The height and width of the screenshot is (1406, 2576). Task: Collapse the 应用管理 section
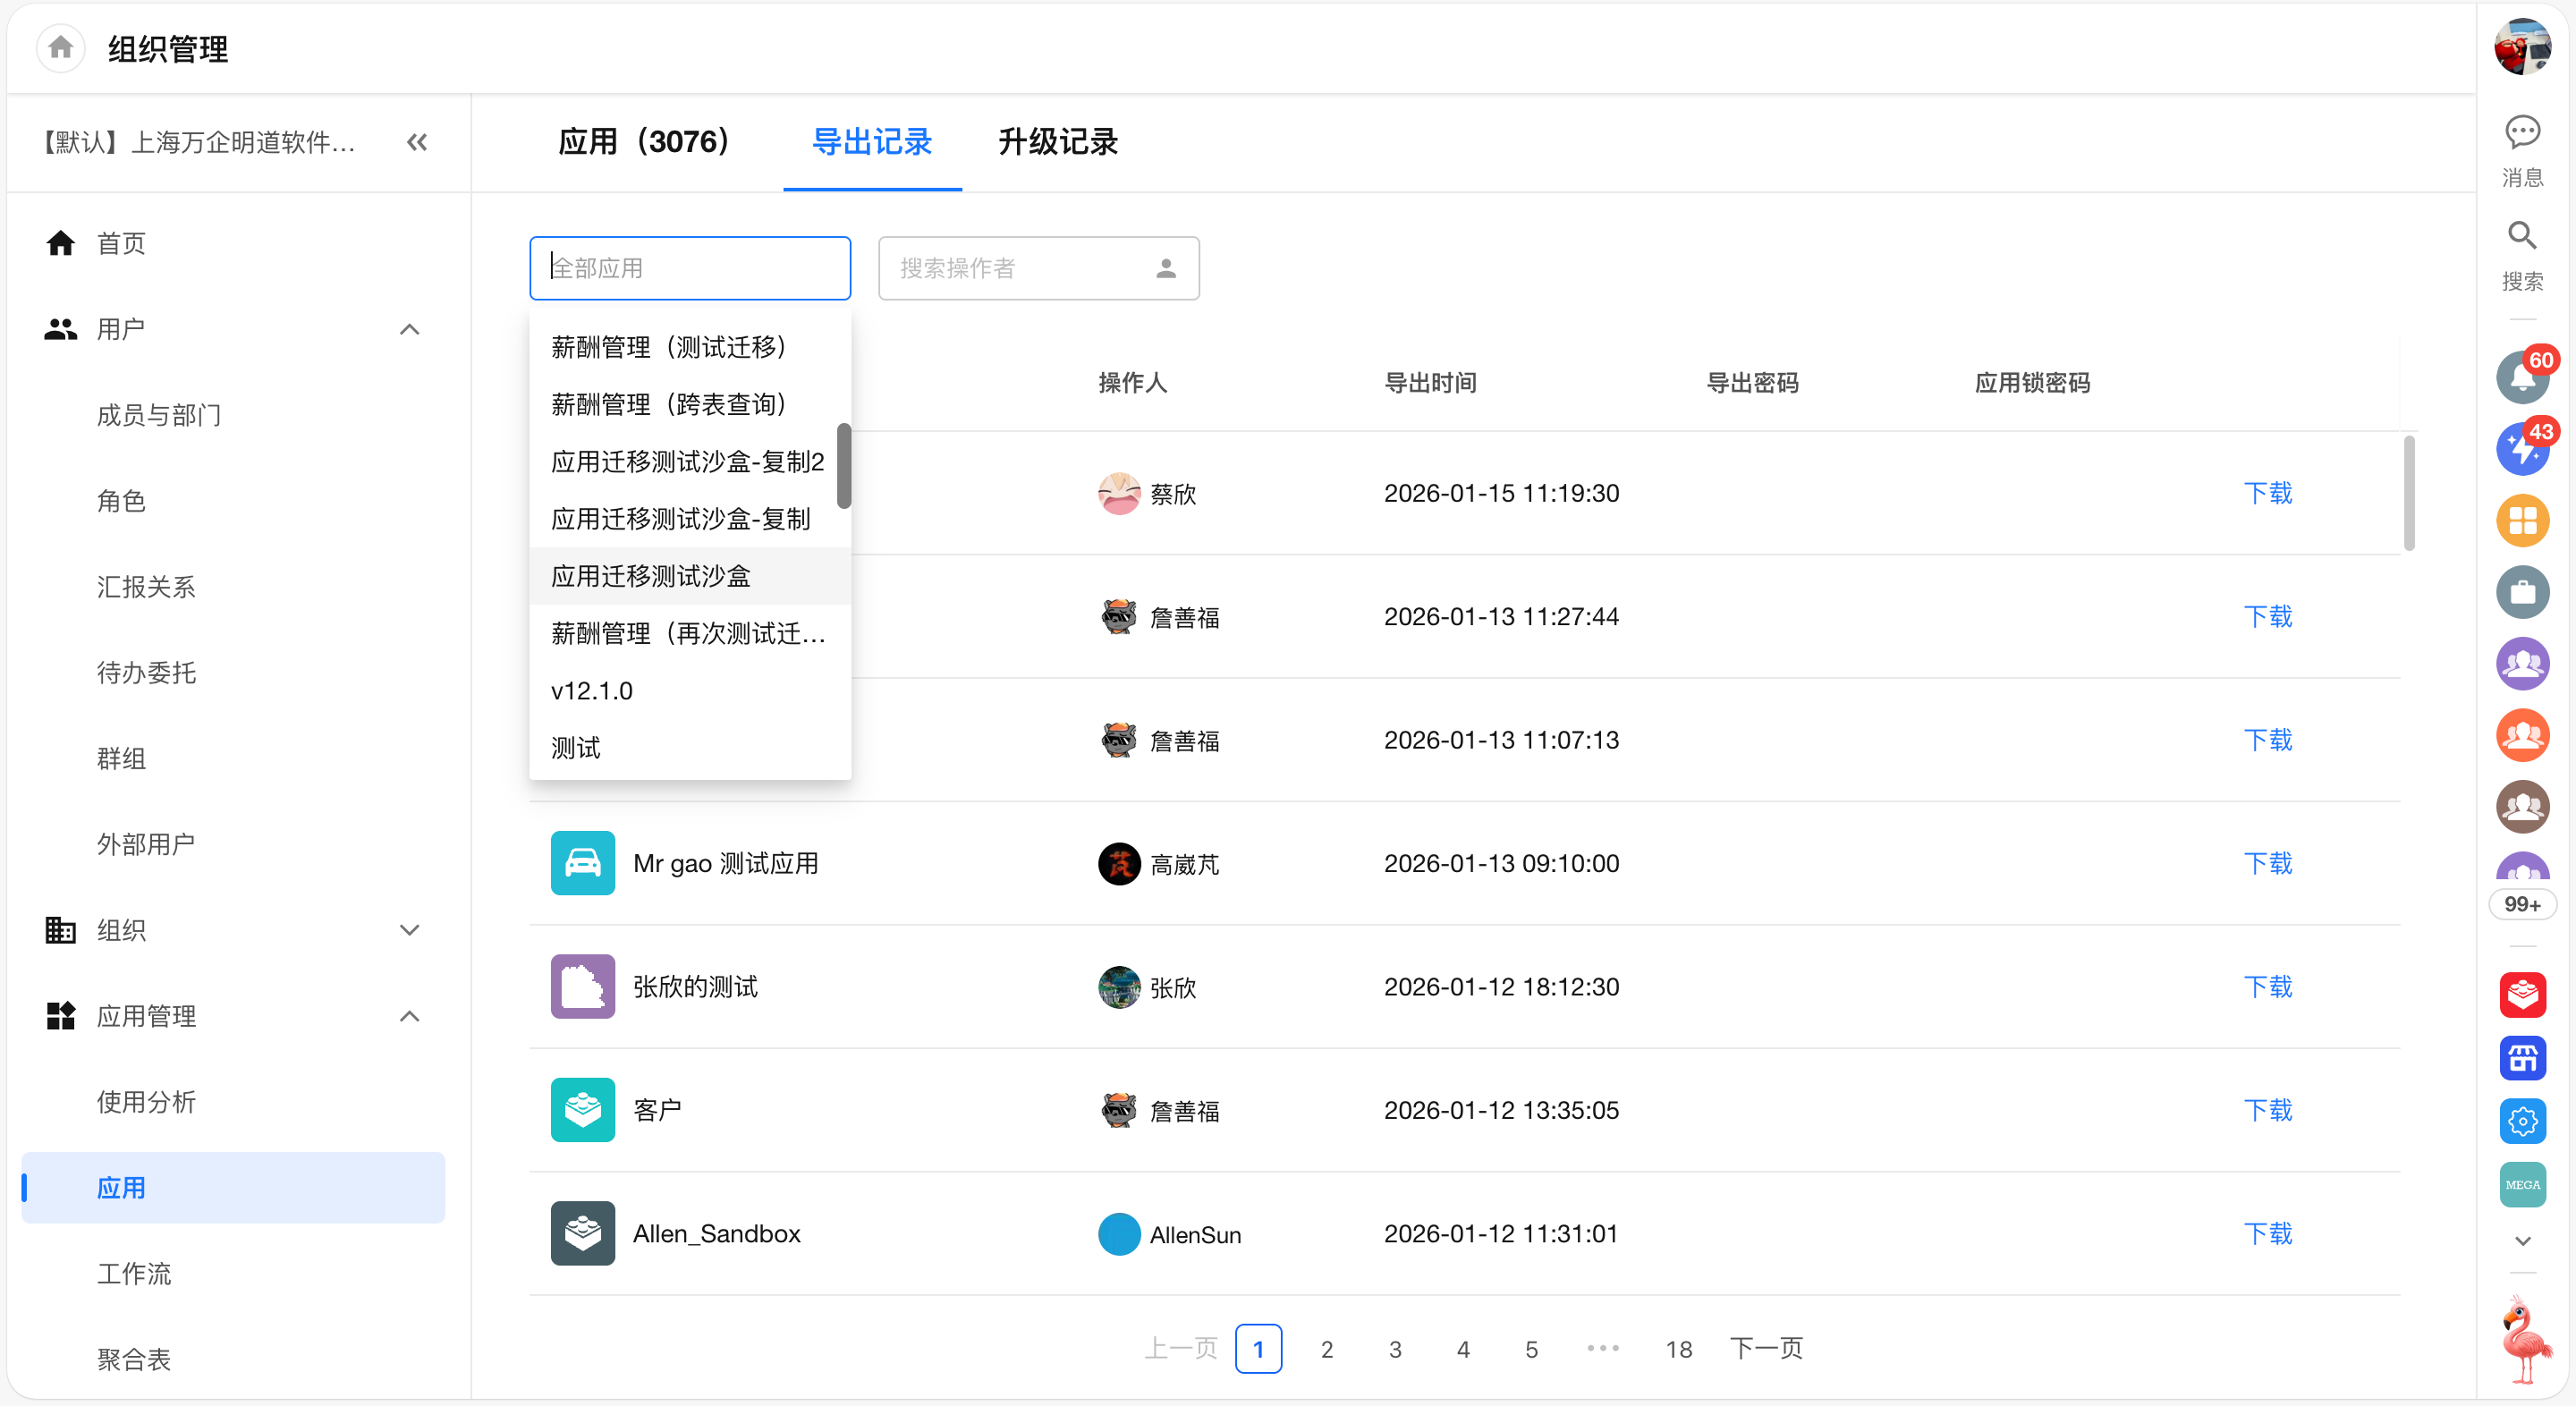(x=409, y=1016)
